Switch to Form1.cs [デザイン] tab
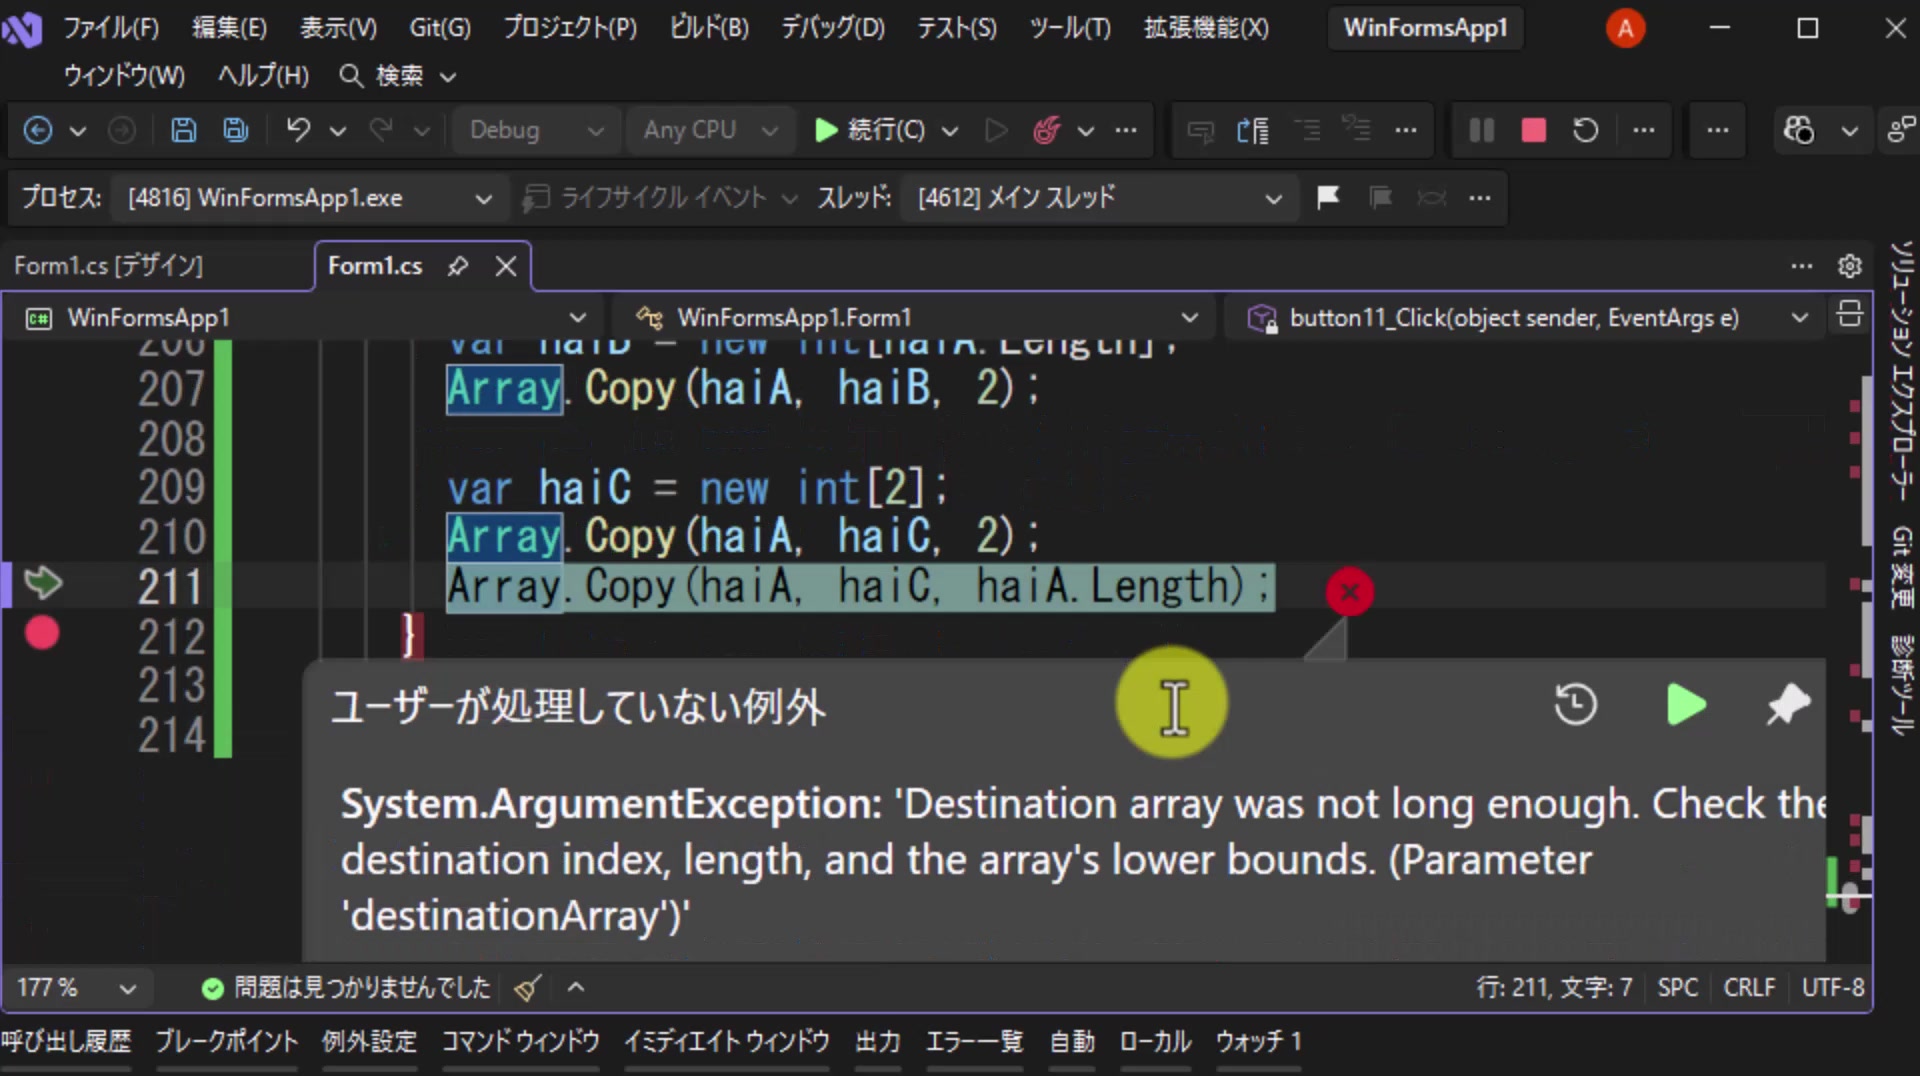 pyautogui.click(x=108, y=266)
